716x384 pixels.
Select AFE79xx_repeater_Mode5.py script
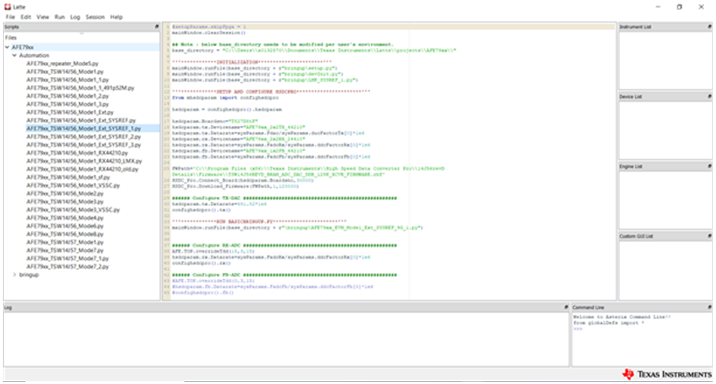pyautogui.click(x=62, y=63)
